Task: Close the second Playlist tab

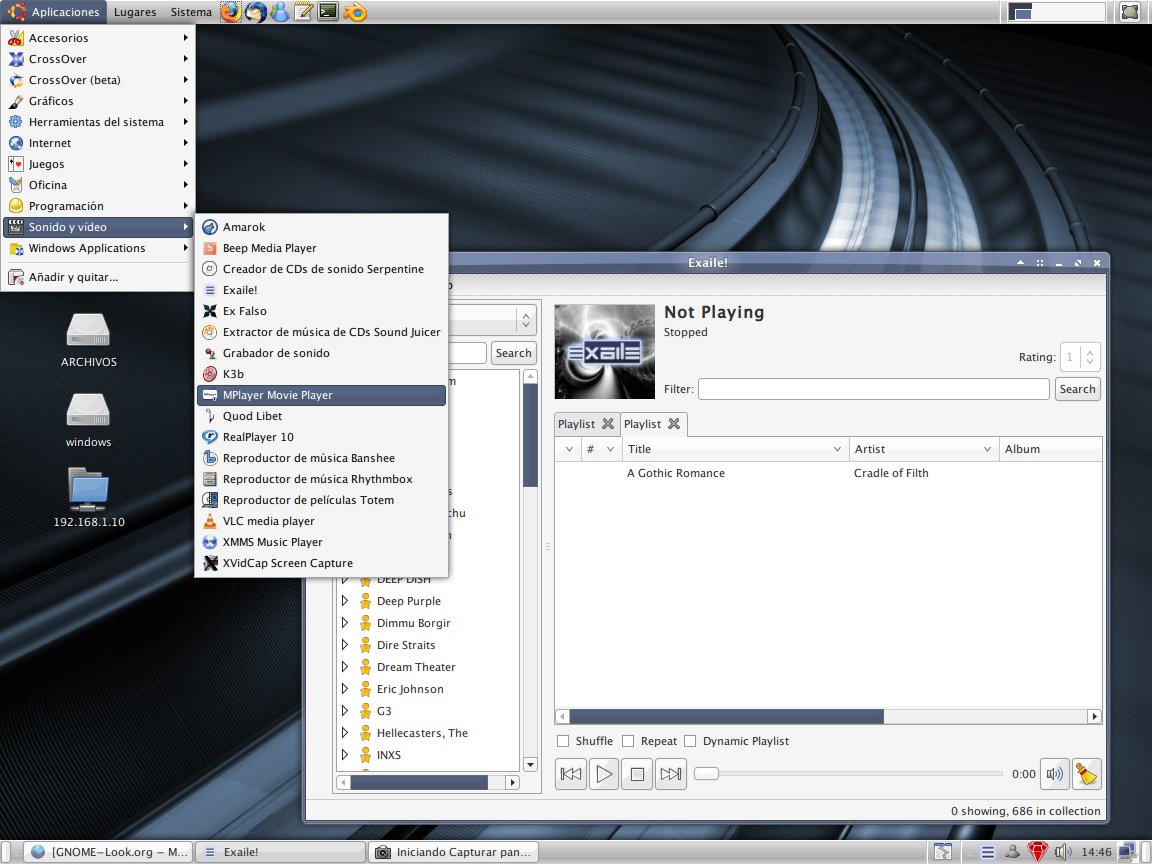Action: [x=674, y=423]
